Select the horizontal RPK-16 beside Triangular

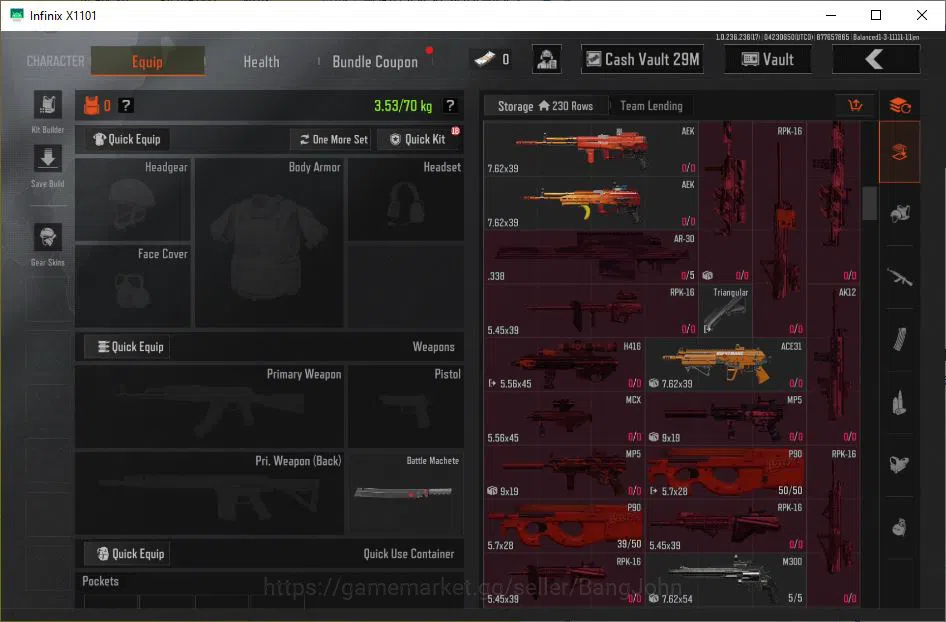pos(591,311)
